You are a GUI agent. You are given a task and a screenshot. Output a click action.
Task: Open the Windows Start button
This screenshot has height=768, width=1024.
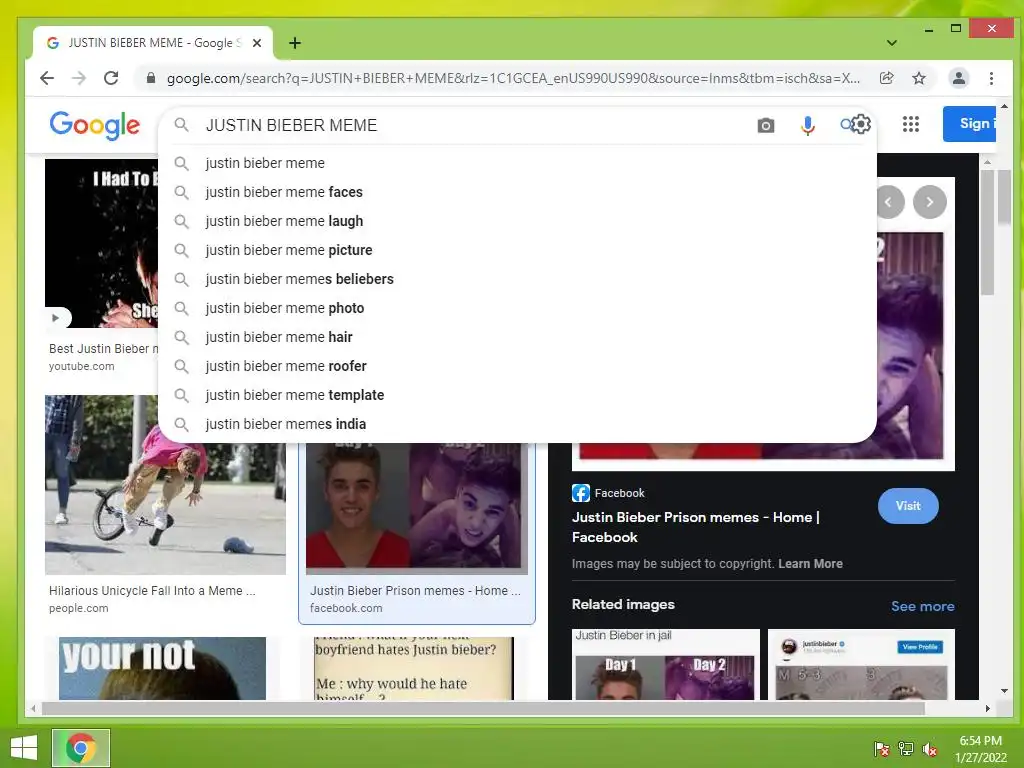[x=24, y=748]
